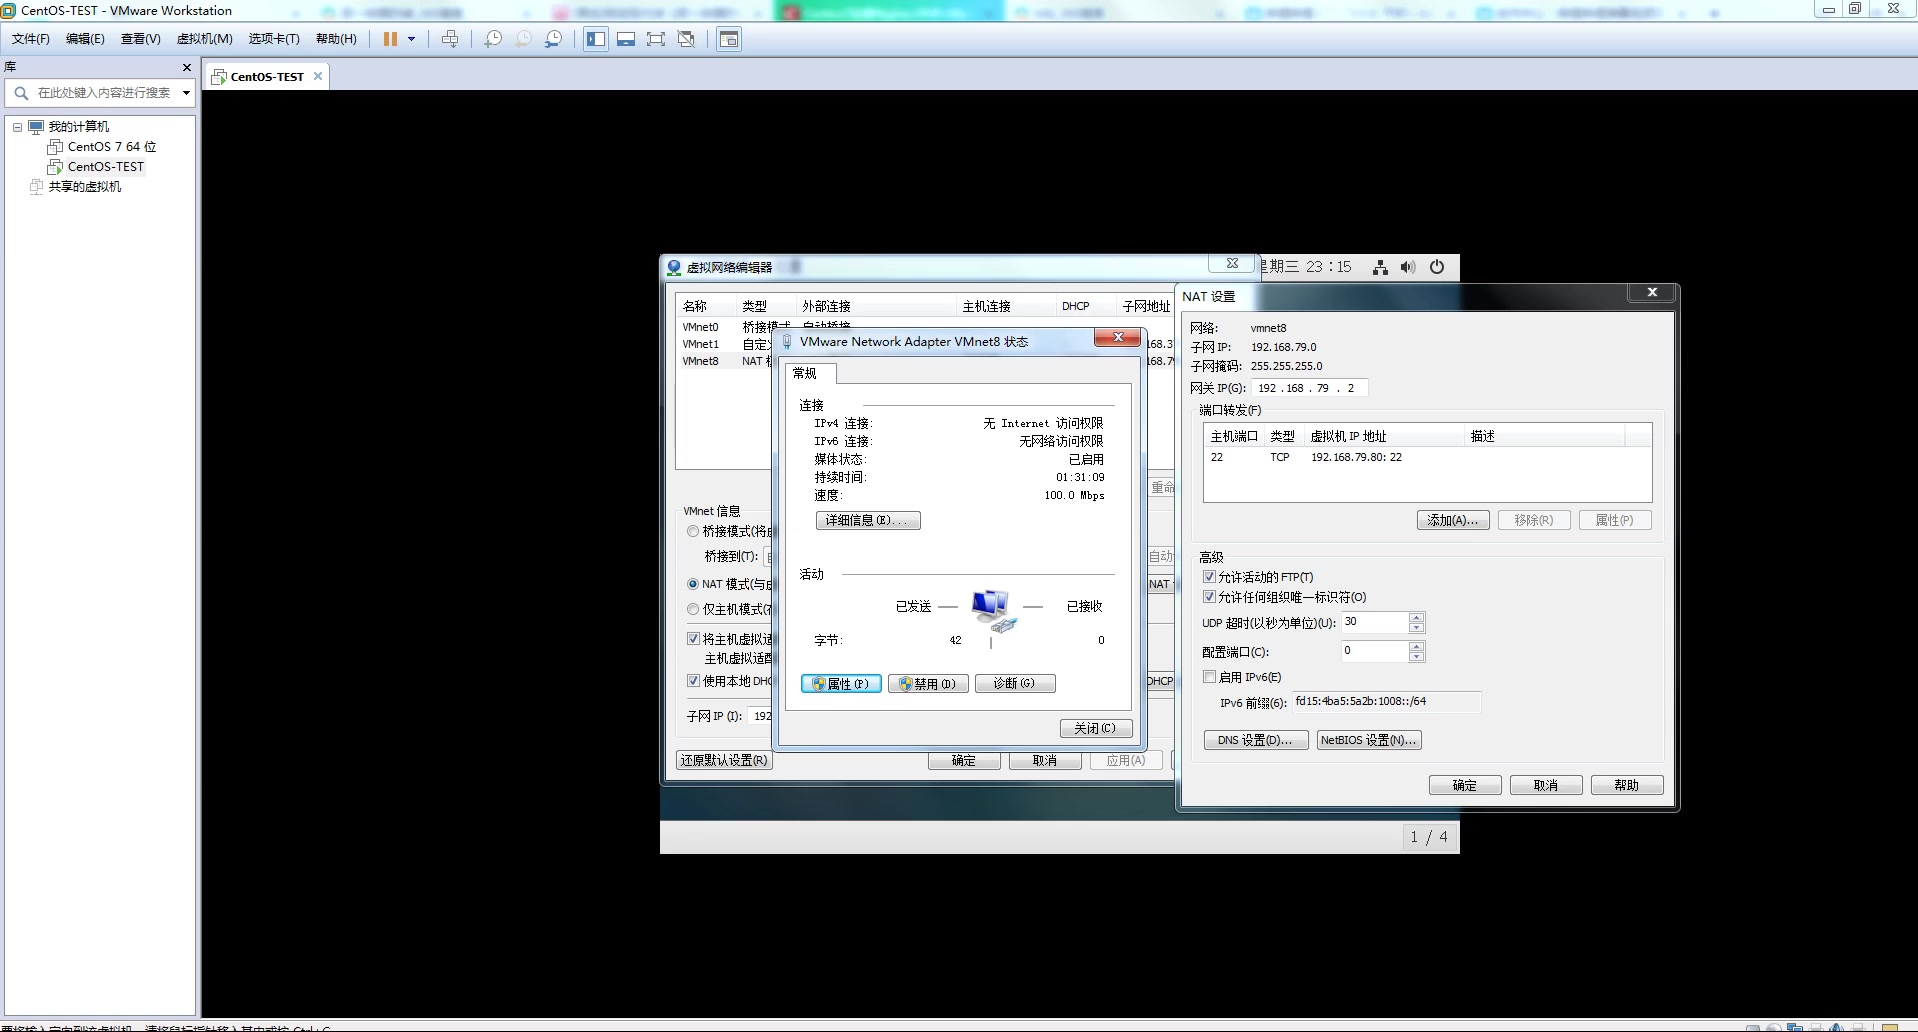The image size is (1918, 1032).
Task: Select CentOS-TEST in the library tree
Action: tap(96, 167)
